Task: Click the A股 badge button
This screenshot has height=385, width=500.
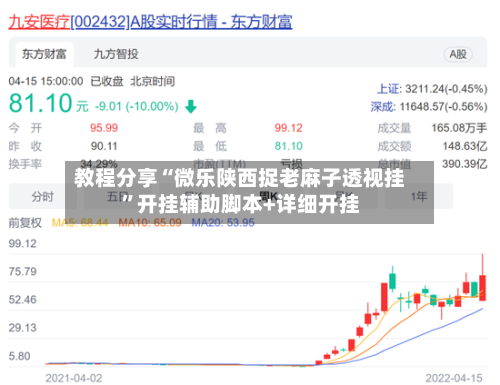Action: [458, 54]
